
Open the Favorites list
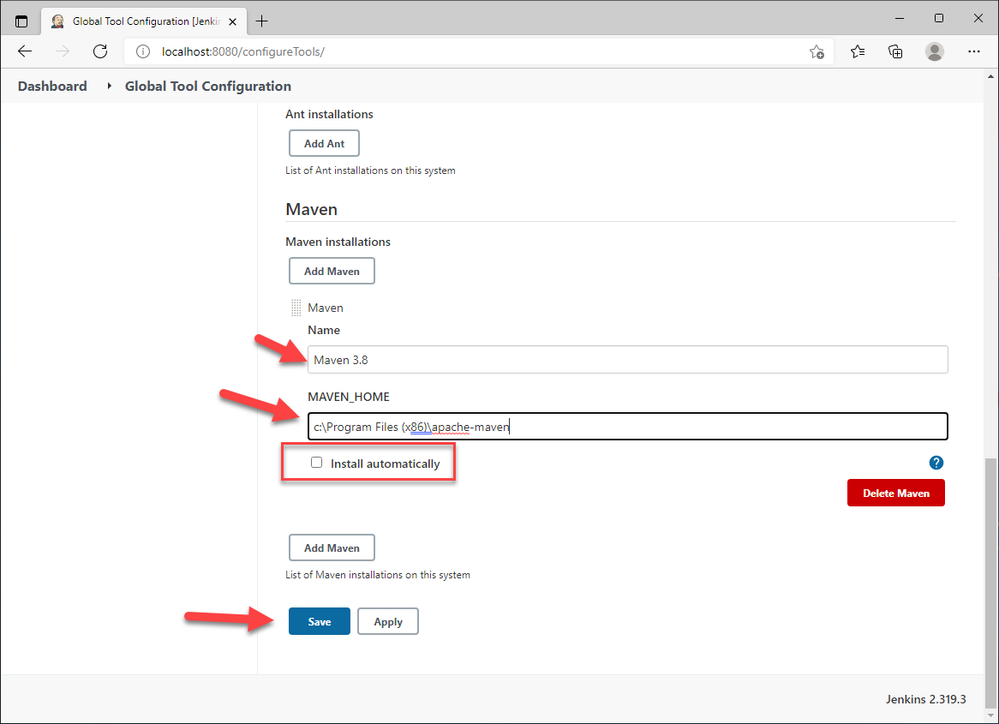coord(858,52)
